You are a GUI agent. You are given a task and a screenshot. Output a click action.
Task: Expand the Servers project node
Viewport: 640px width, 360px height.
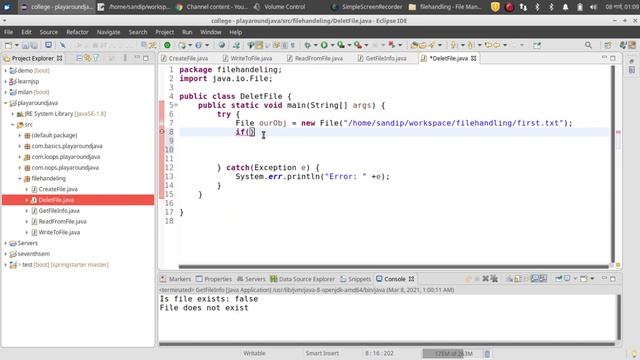pyautogui.click(x=5, y=243)
